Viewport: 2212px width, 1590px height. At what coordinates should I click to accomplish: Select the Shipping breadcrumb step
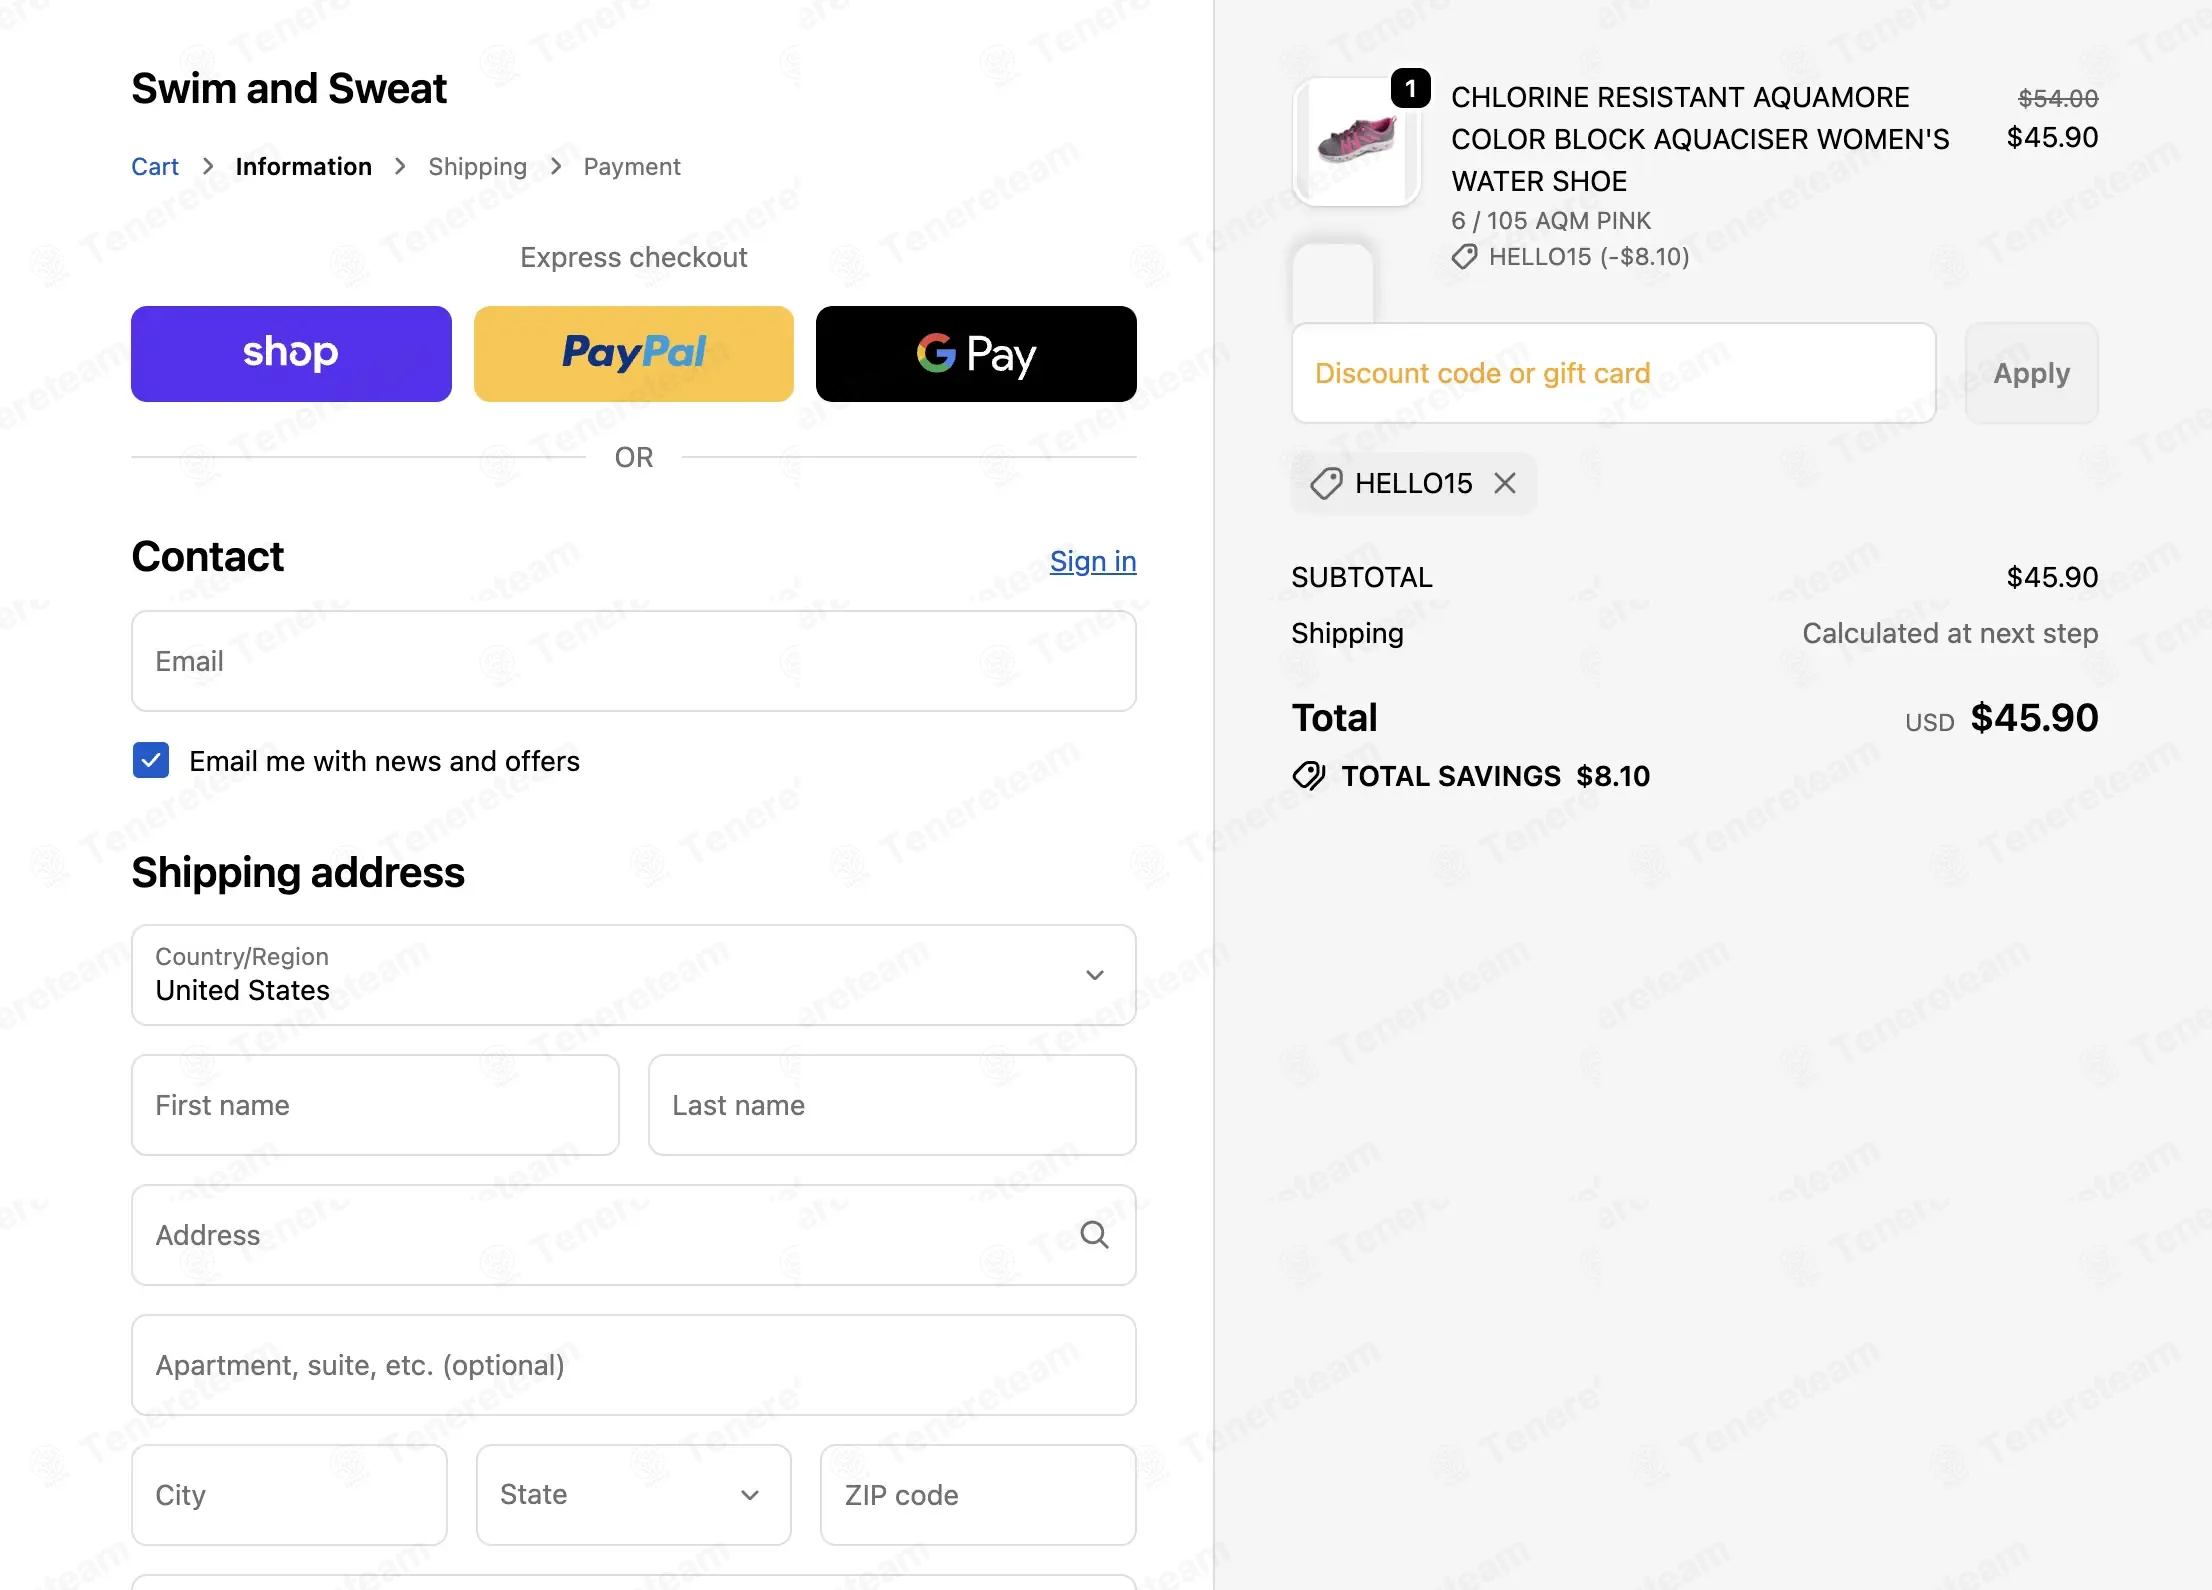point(477,167)
